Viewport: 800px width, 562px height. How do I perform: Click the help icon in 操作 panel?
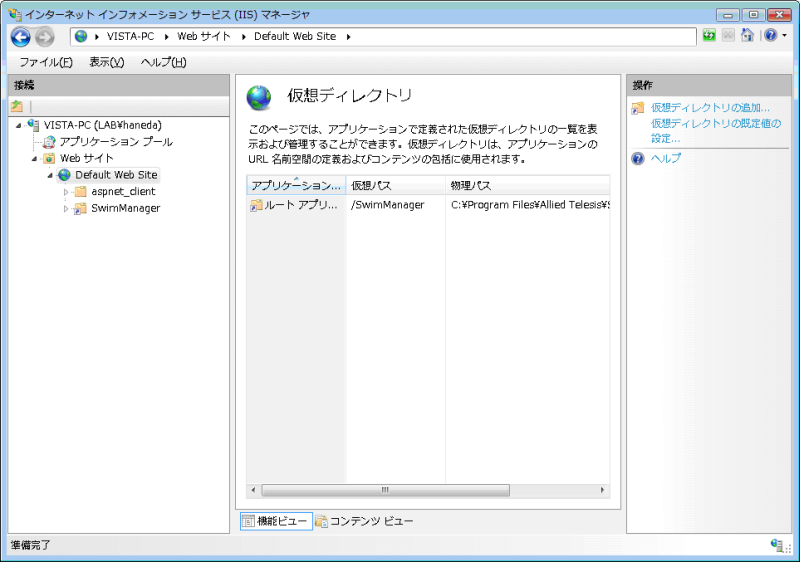coord(638,159)
